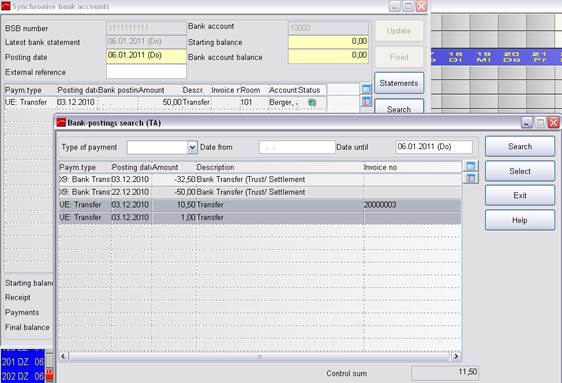Open Help in Bank-postings search
Screen dimensions: 562x383
(520, 220)
